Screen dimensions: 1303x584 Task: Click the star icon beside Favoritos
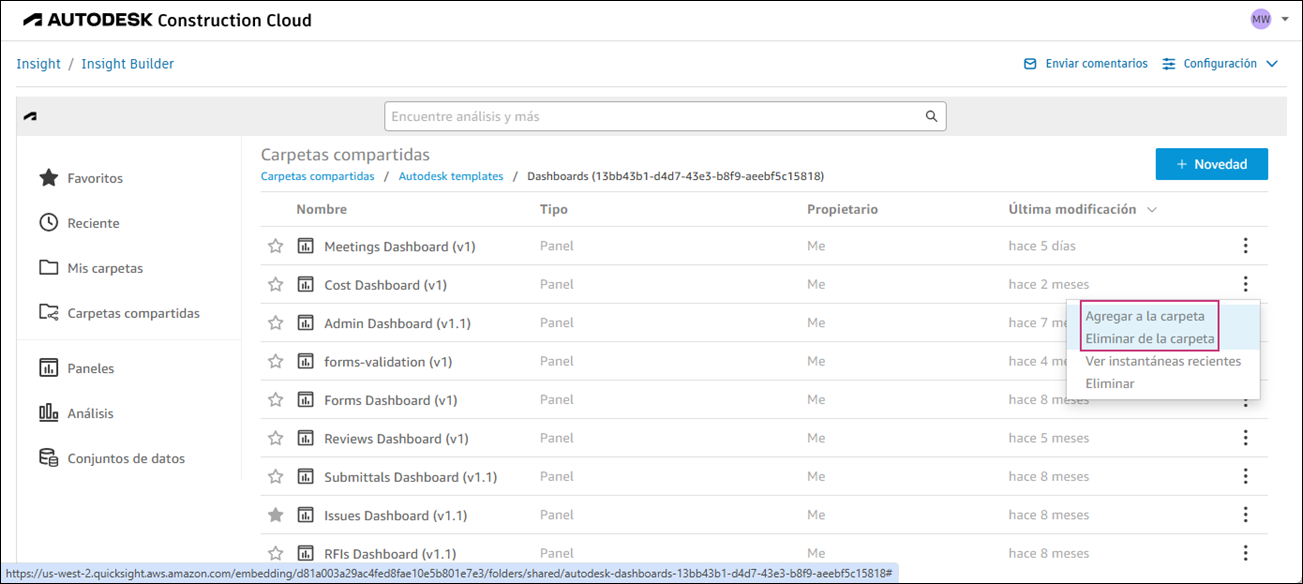pos(48,178)
